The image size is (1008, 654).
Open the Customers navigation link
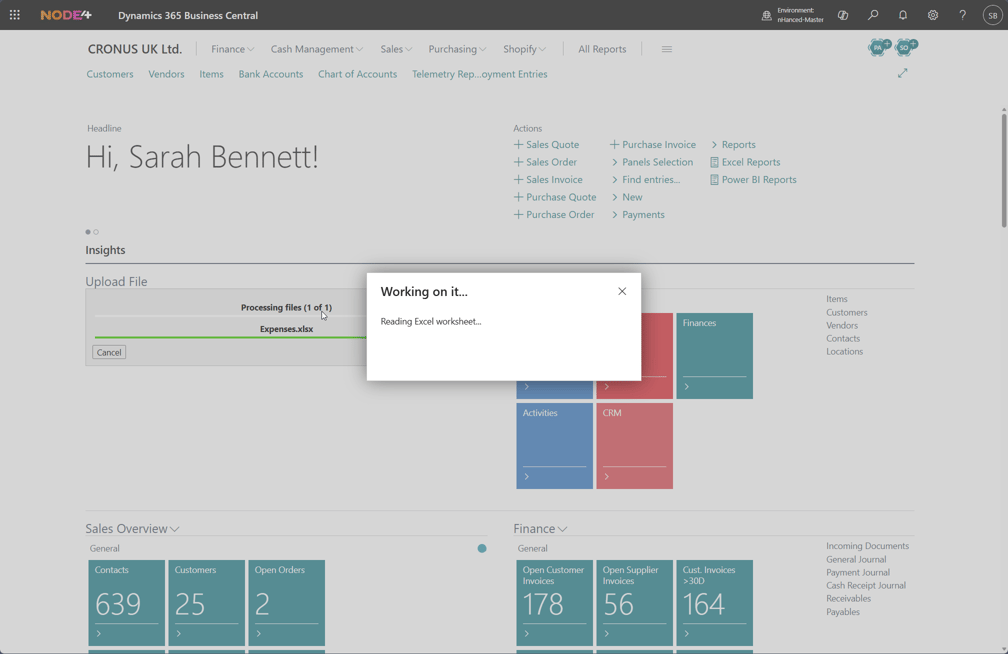point(110,74)
